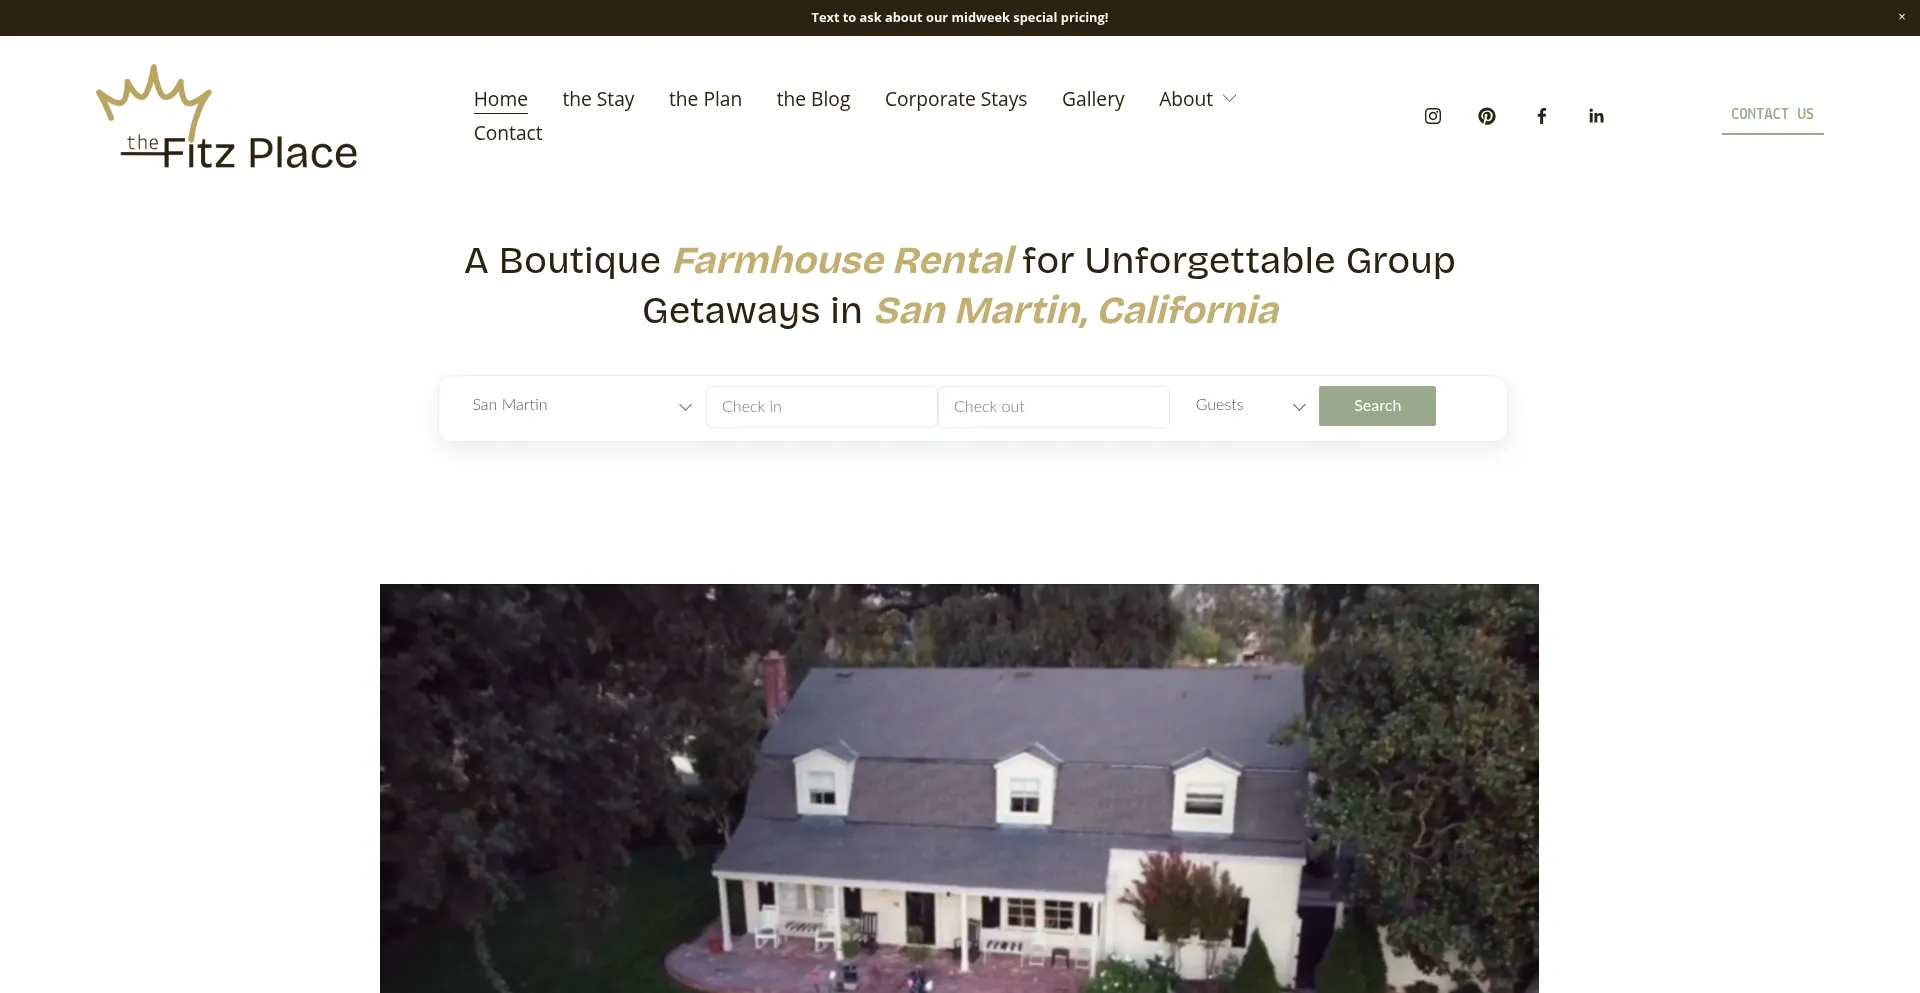
Task: Open the Blog from navigation
Action: tap(813, 99)
